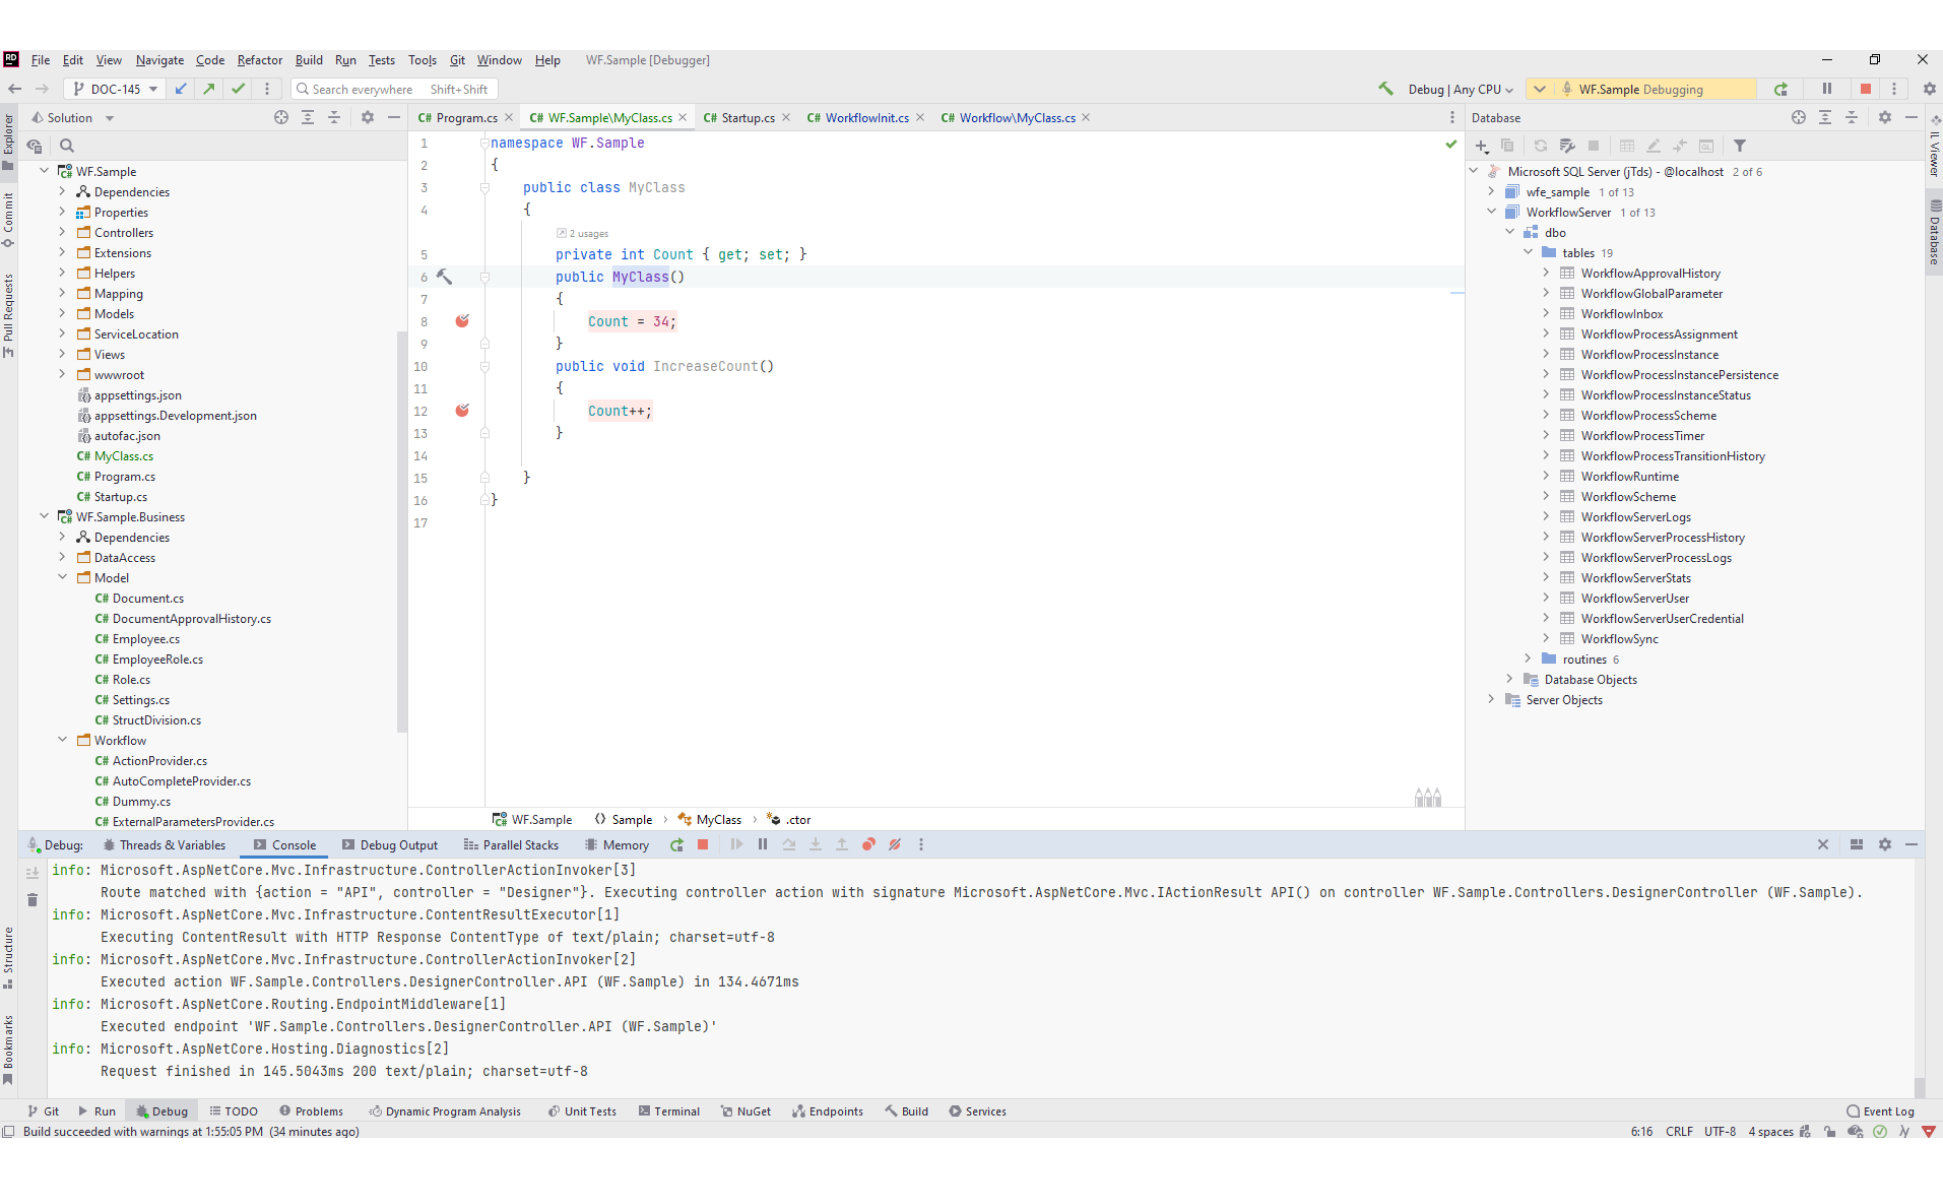Click locate file crosshair in Solution panel
1943x1188 pixels.
pyautogui.click(x=281, y=118)
